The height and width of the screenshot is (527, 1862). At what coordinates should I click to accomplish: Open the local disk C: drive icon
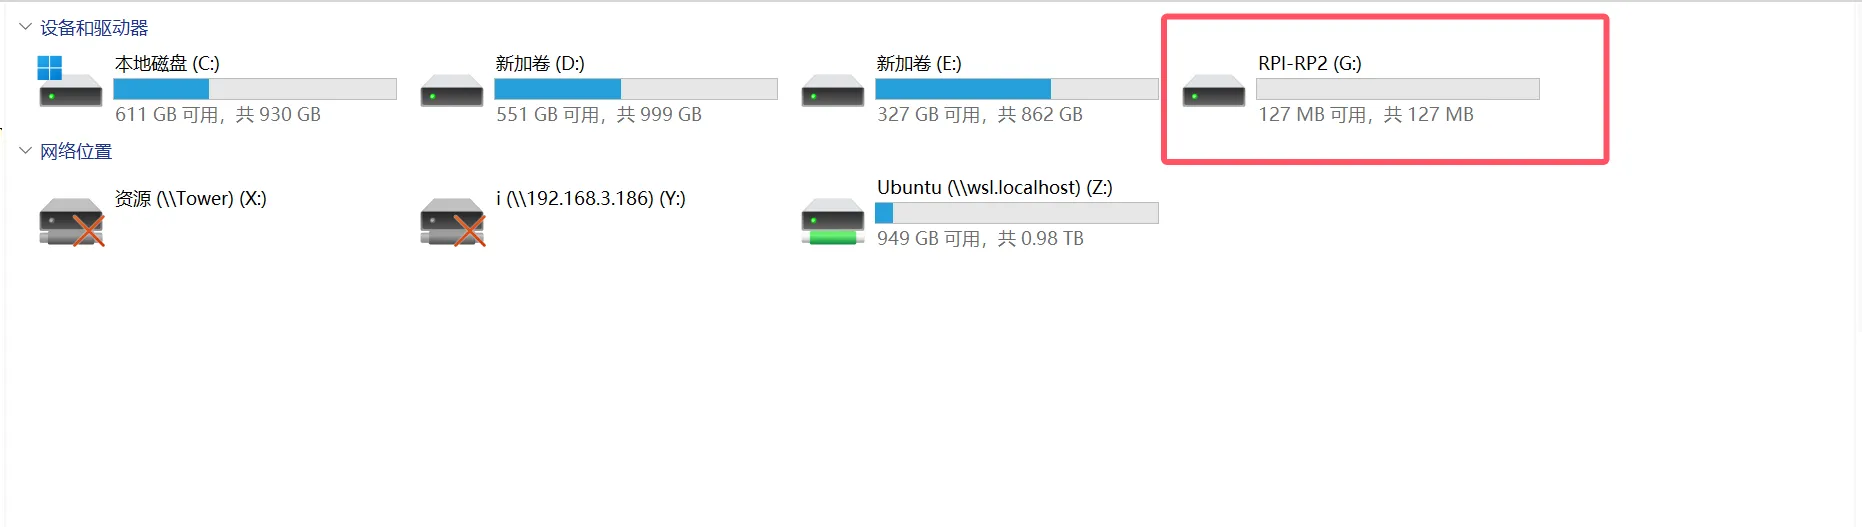pyautogui.click(x=70, y=84)
